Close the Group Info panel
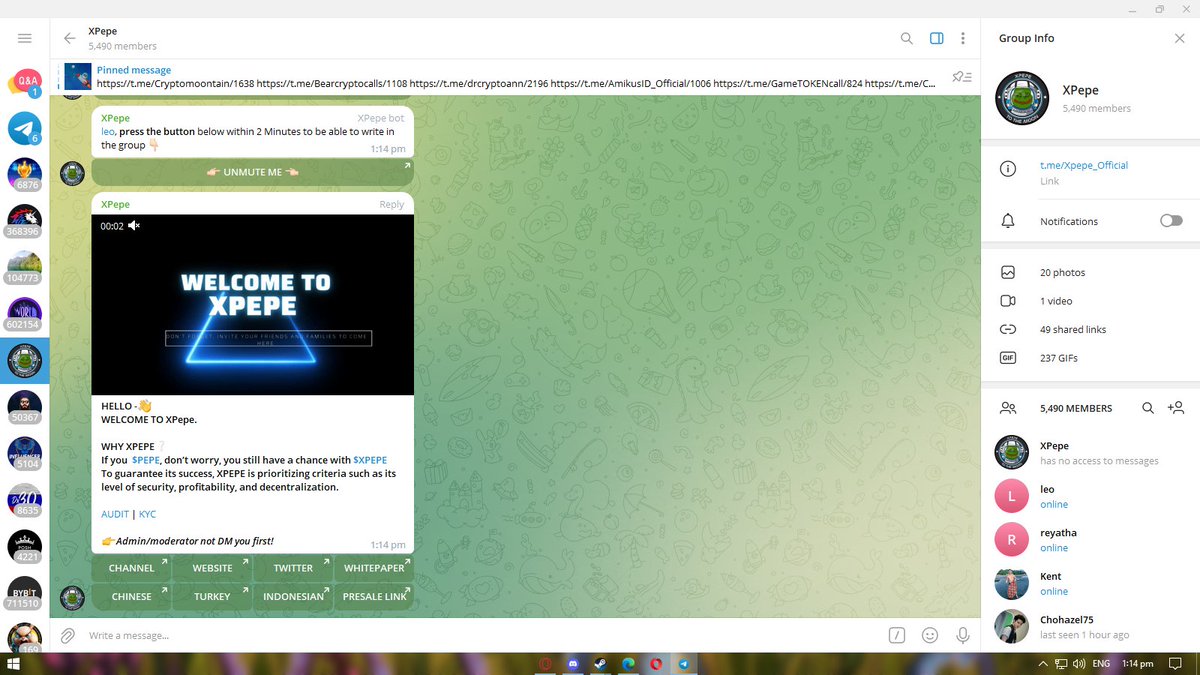1200x675 pixels. [x=1179, y=38]
